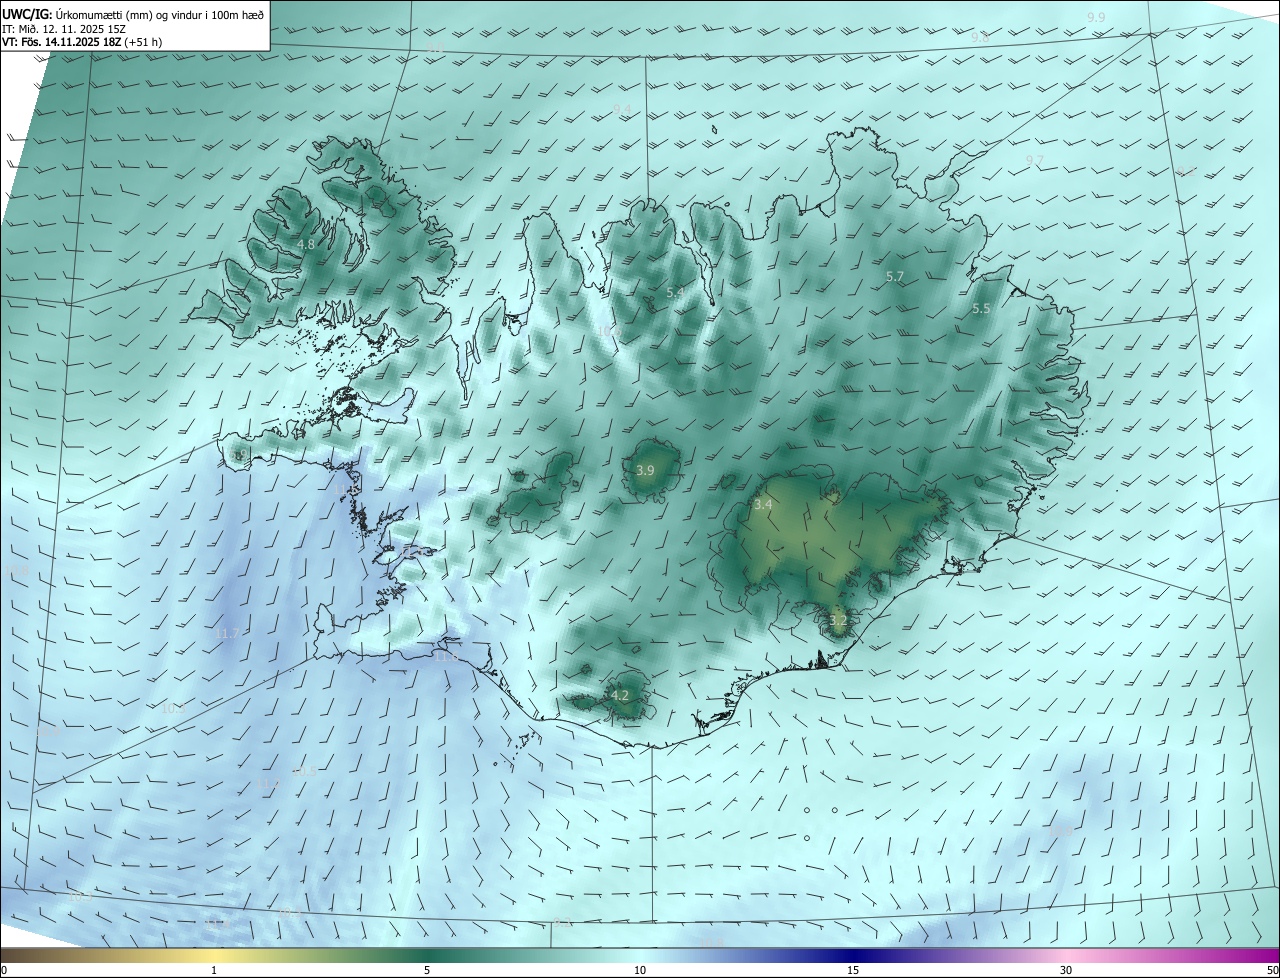Screen dimensions: 1280x978
Task: Click the 5.4 value in north Iceland
Action: pyautogui.click(x=675, y=292)
